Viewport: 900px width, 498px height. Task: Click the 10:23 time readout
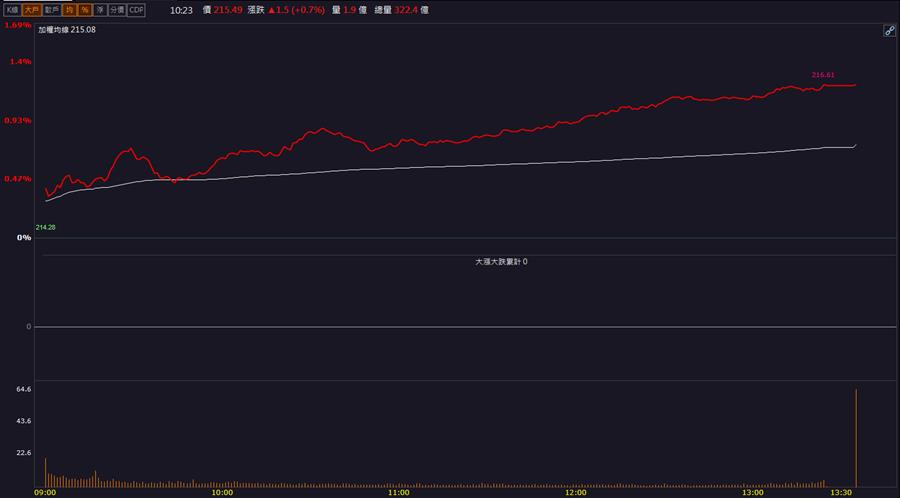[x=181, y=10]
